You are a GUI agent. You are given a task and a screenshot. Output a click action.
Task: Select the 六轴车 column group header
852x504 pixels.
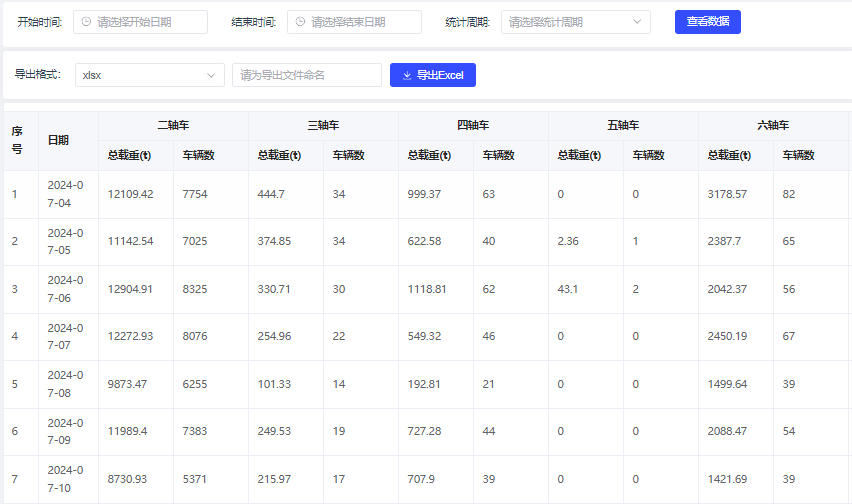773,126
